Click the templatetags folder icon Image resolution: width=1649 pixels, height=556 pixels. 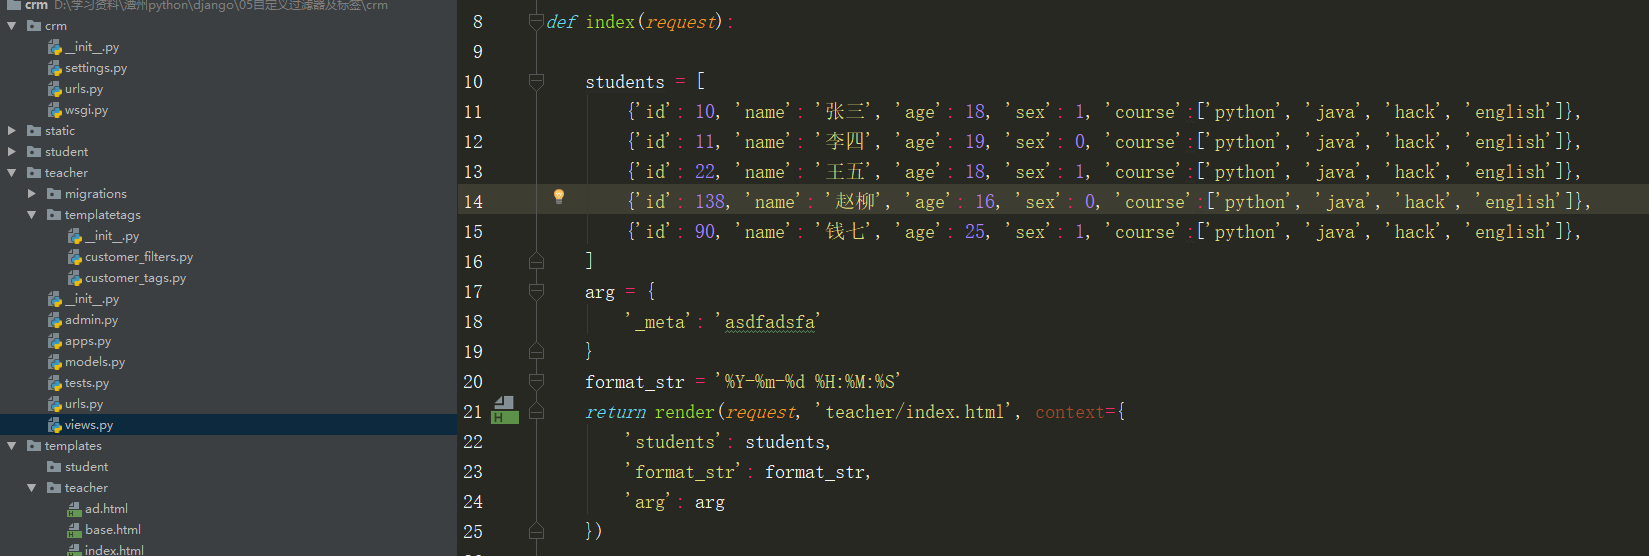click(x=54, y=215)
